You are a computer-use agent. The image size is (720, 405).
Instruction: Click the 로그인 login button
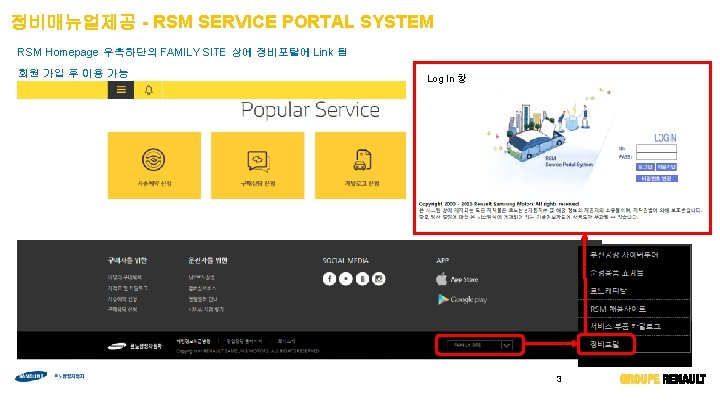(645, 167)
